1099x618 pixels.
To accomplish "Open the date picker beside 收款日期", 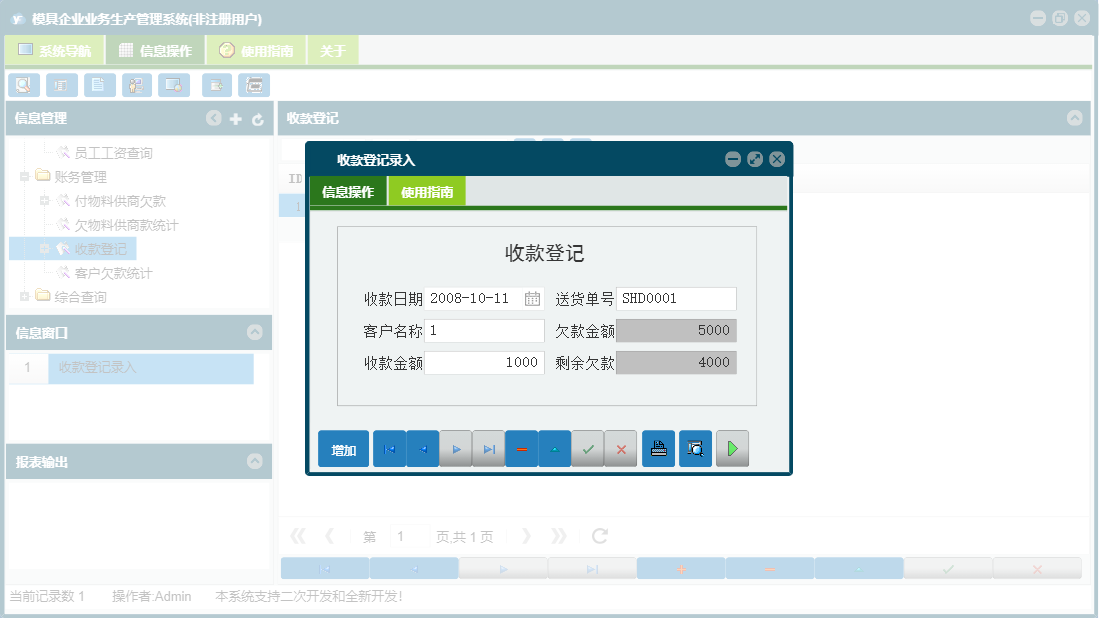I will pos(534,298).
